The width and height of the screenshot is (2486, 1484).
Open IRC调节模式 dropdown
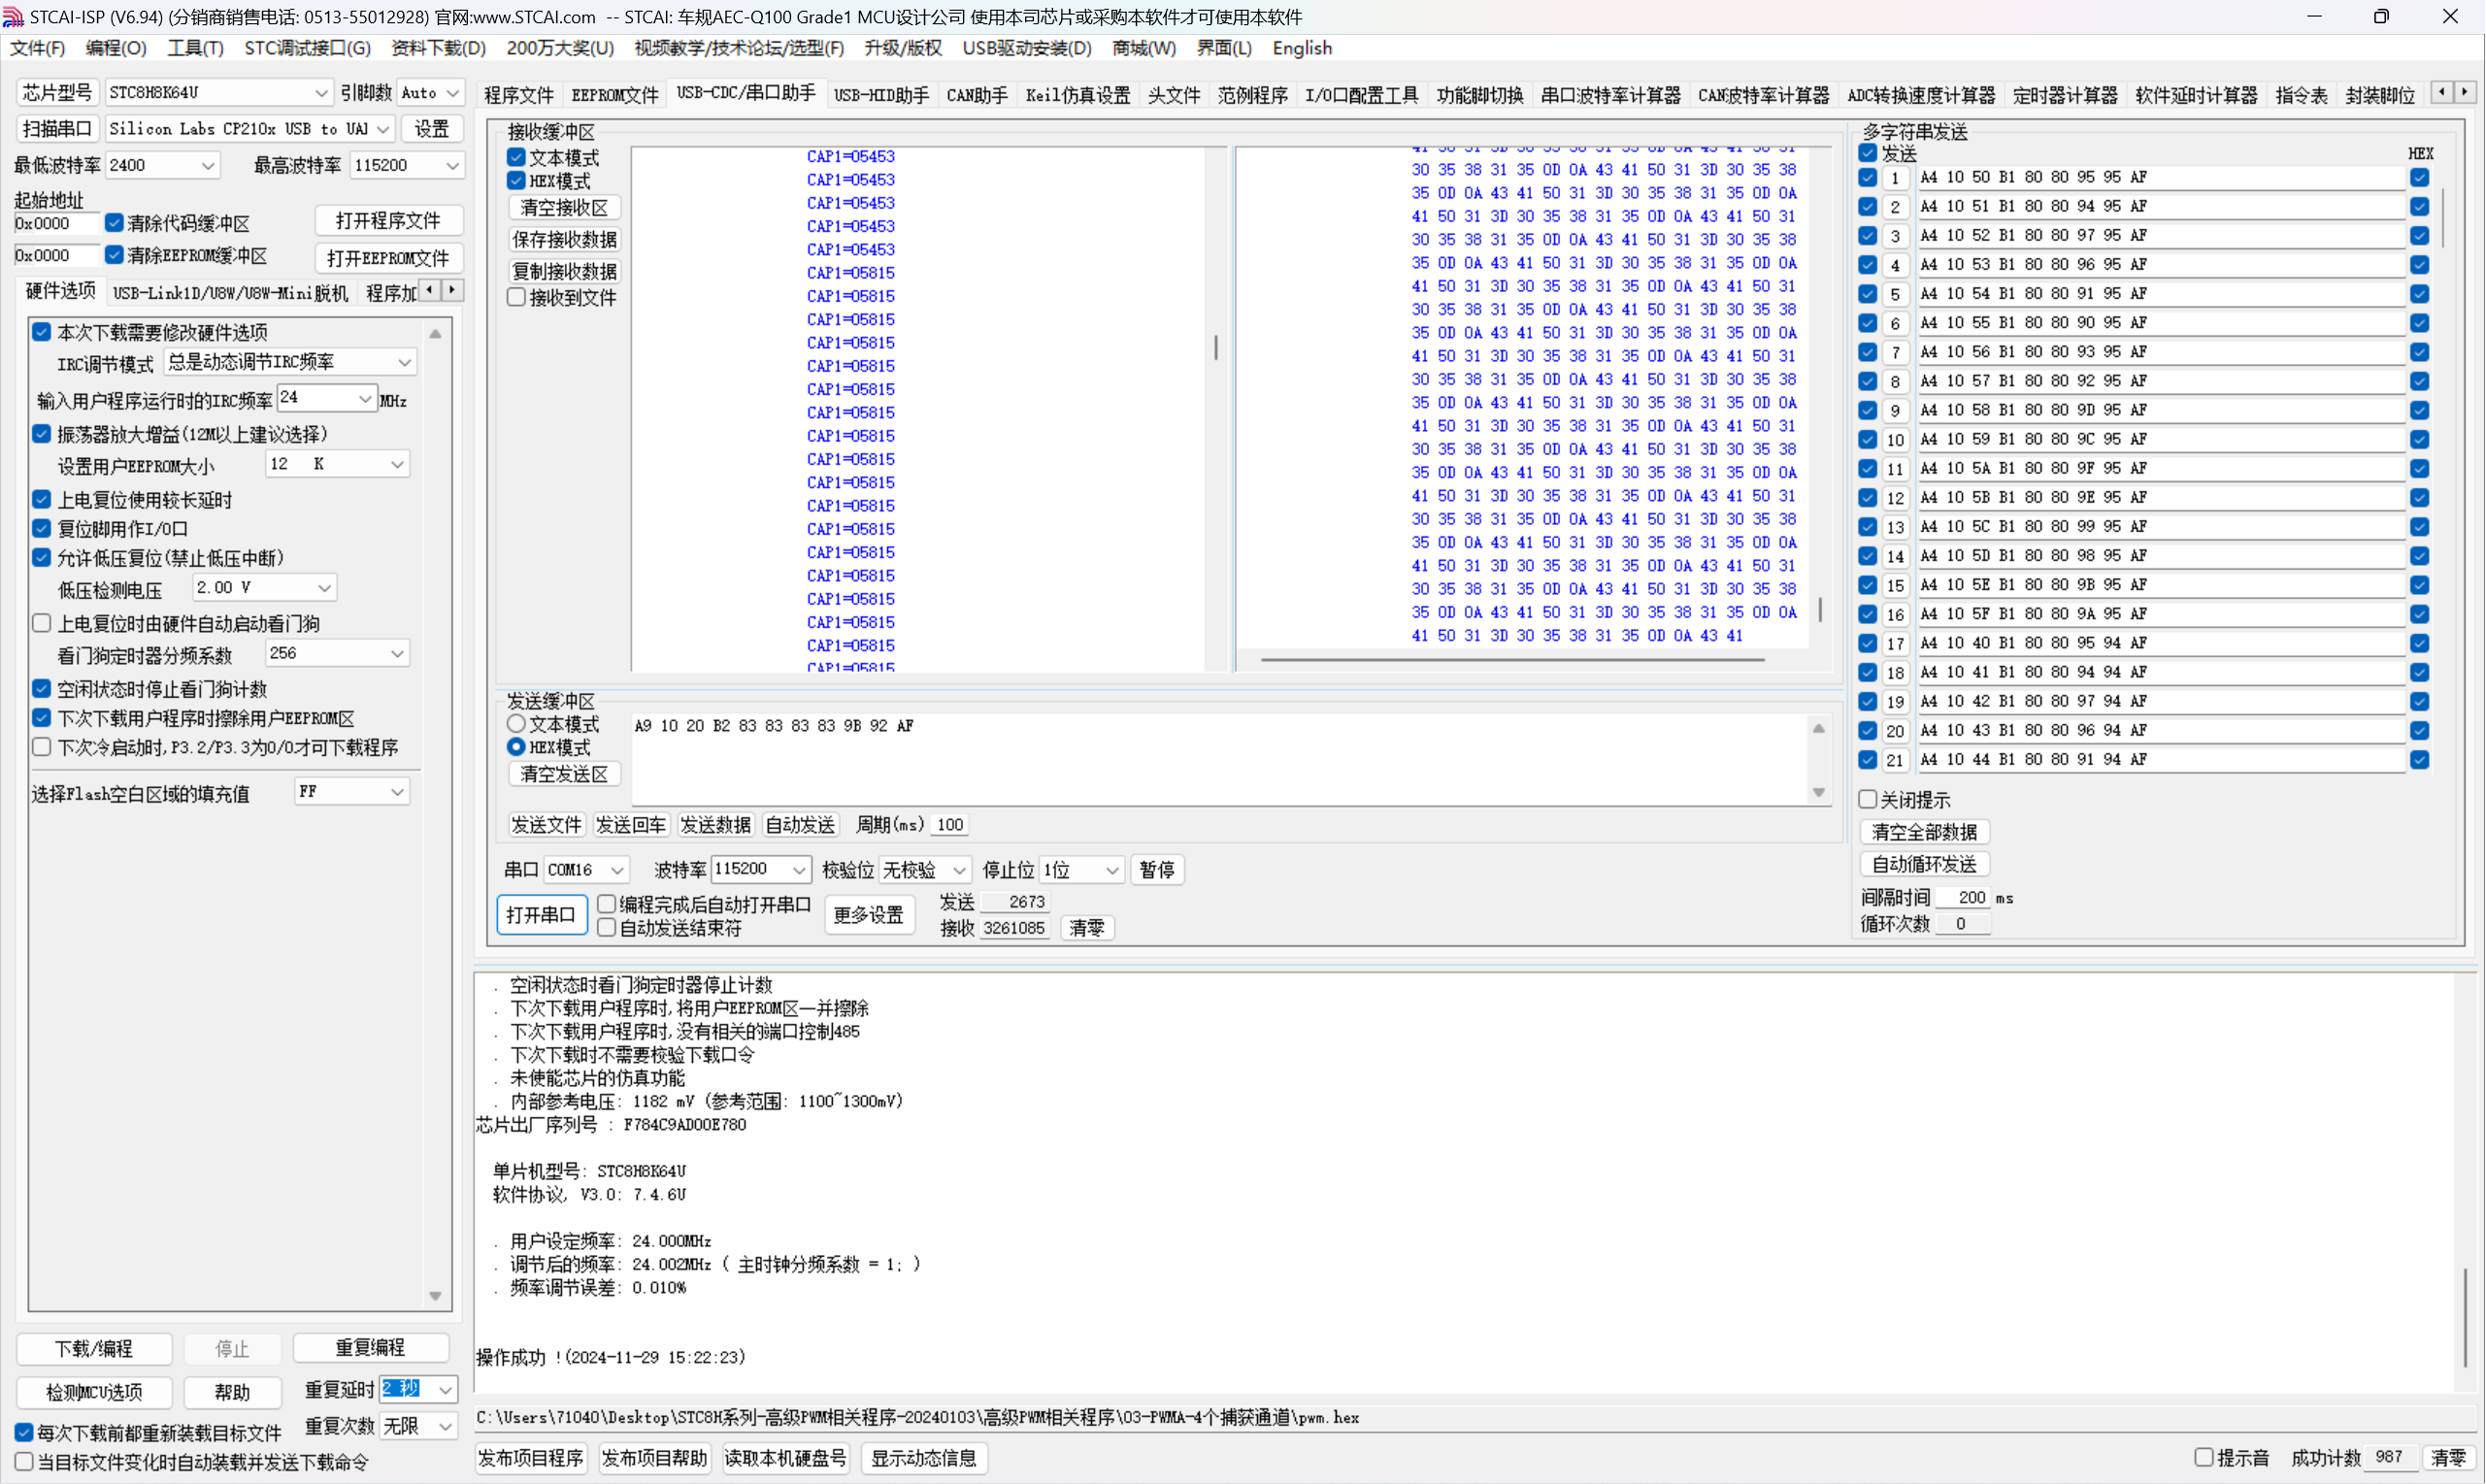point(404,362)
